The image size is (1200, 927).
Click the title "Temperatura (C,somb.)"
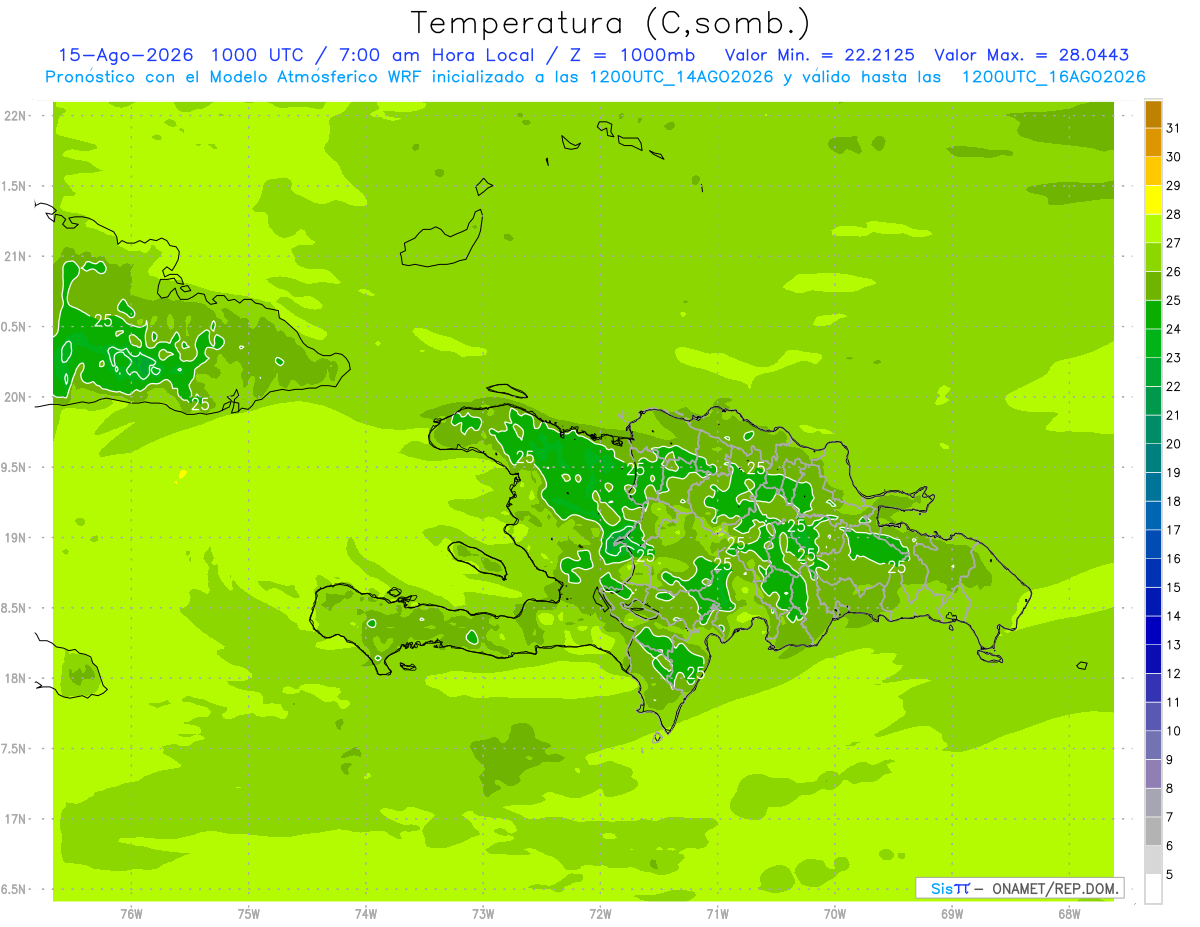point(610,23)
